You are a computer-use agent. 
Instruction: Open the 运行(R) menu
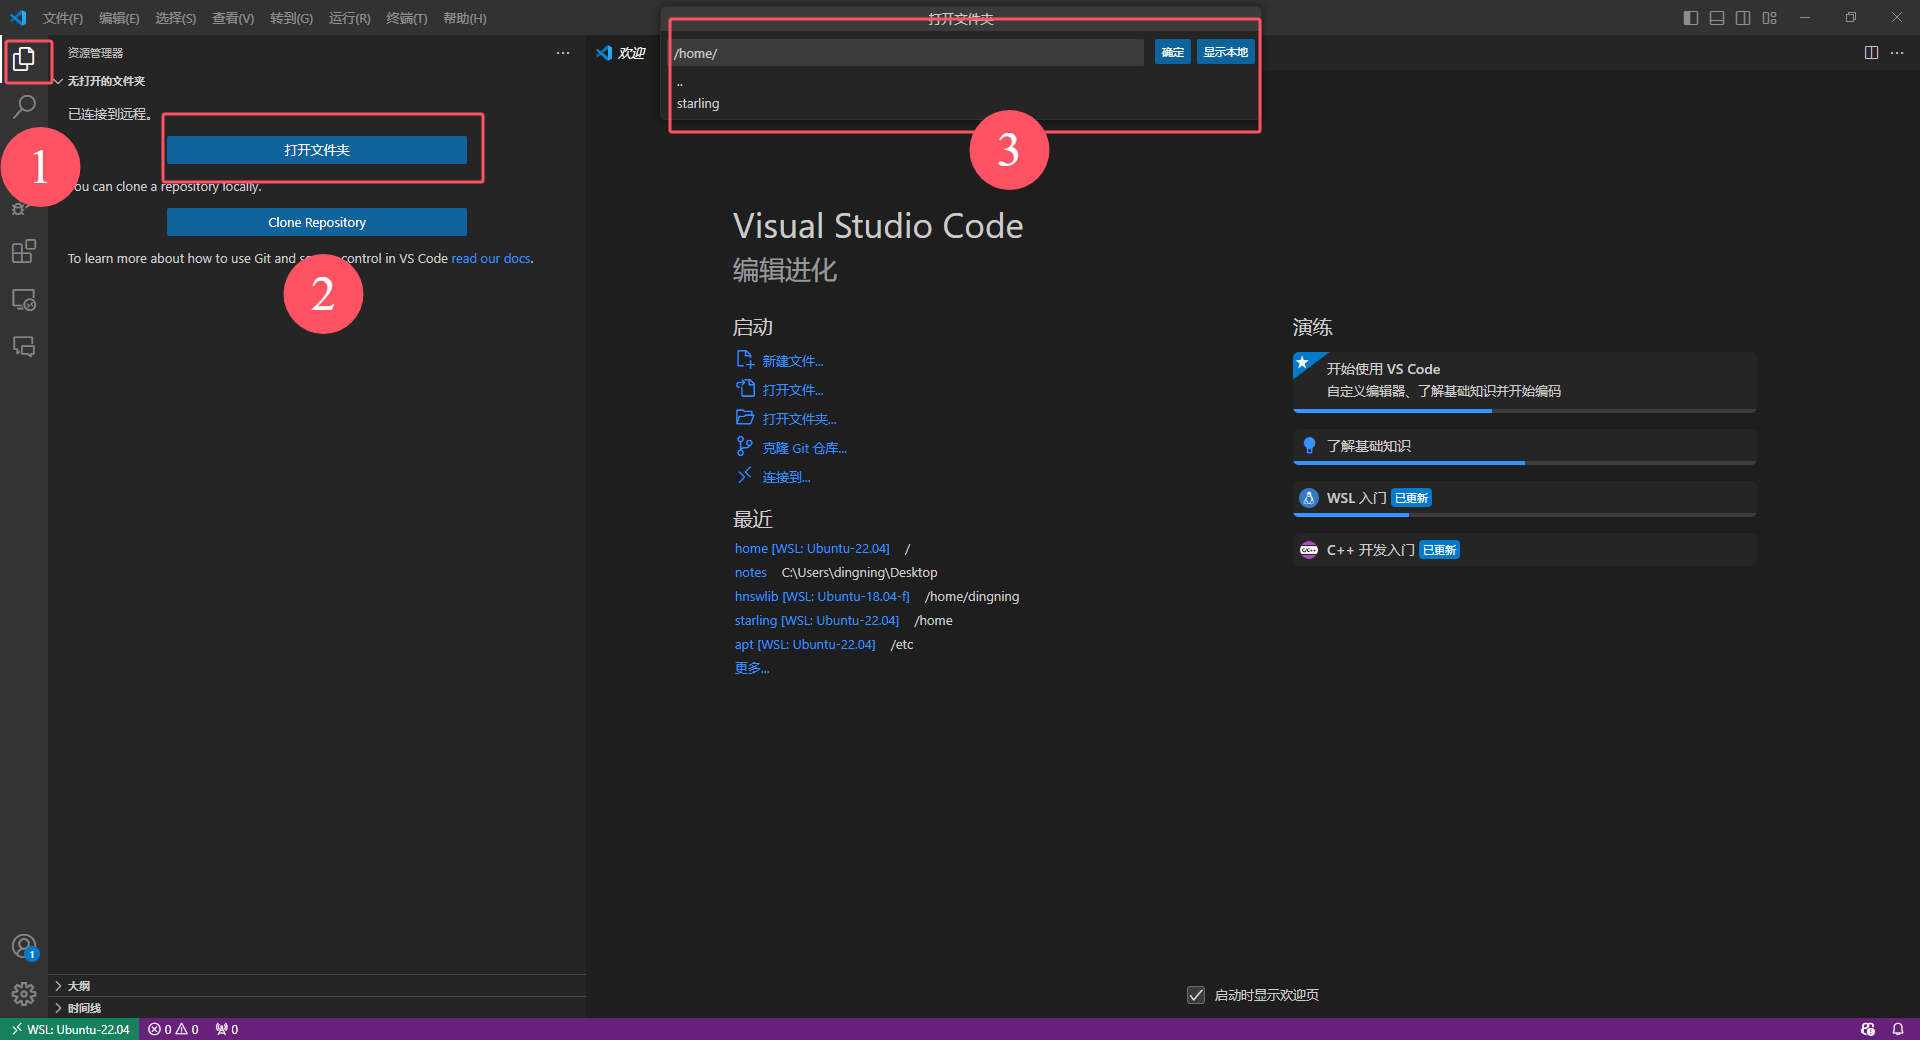350,18
